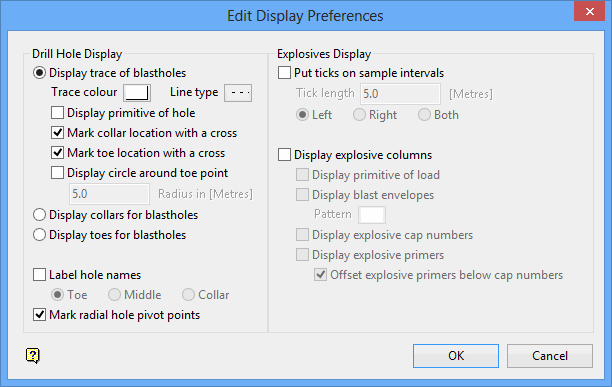The width and height of the screenshot is (612, 387).
Task: Discard changes with the Cancel button
Action: (550, 356)
